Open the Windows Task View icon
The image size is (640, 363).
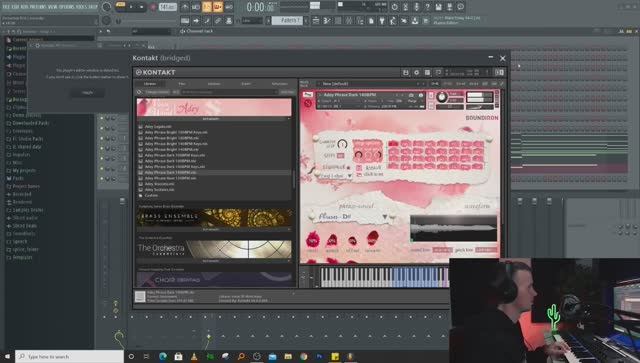(x=146, y=356)
